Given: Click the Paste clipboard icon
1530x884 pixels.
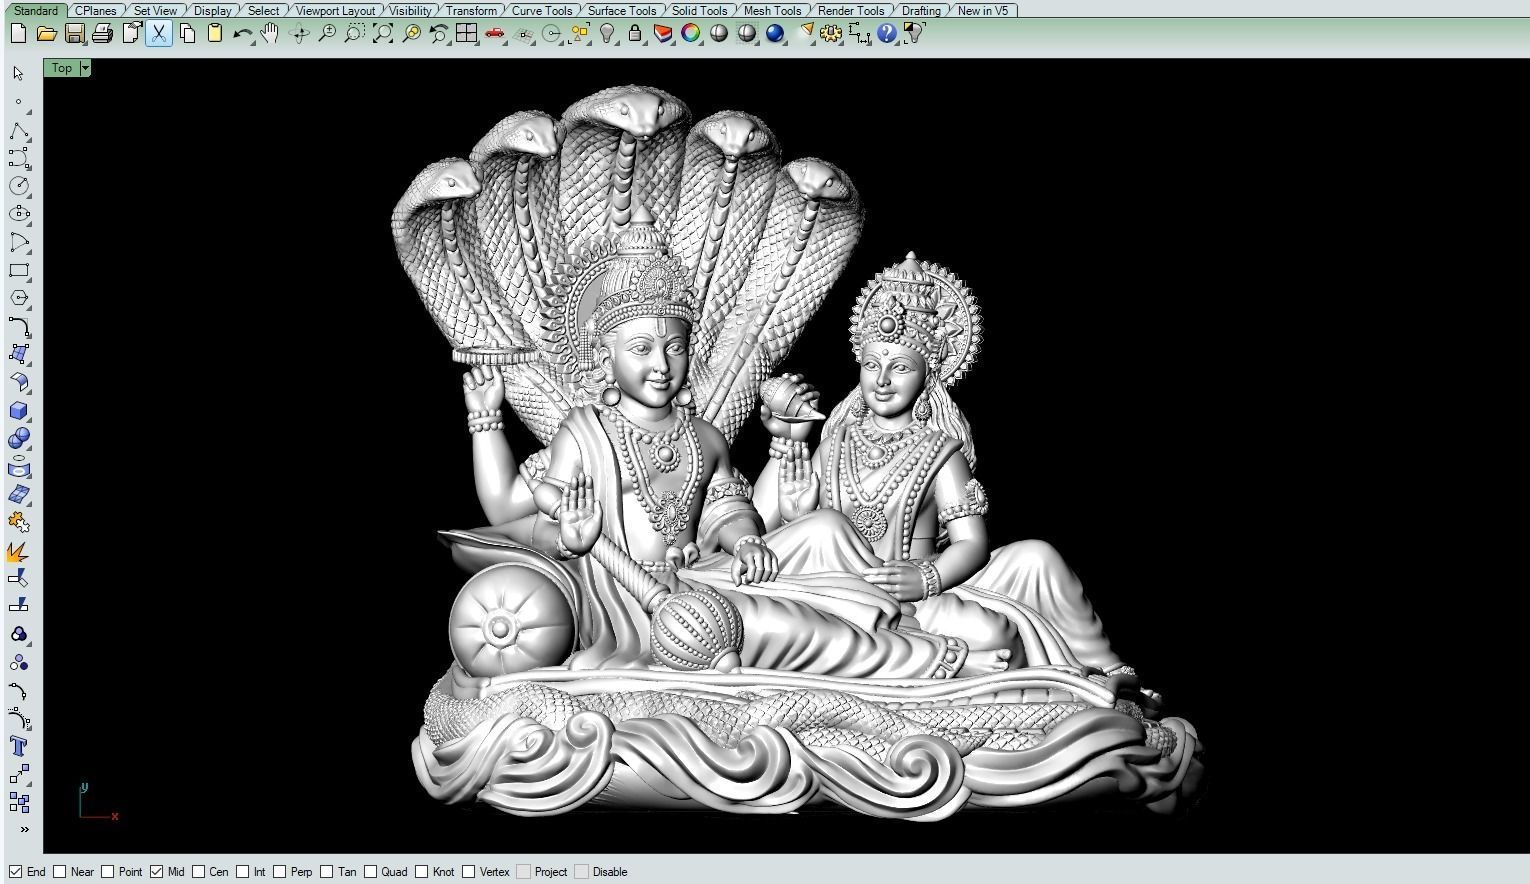Looking at the screenshot, I should pos(214,33).
